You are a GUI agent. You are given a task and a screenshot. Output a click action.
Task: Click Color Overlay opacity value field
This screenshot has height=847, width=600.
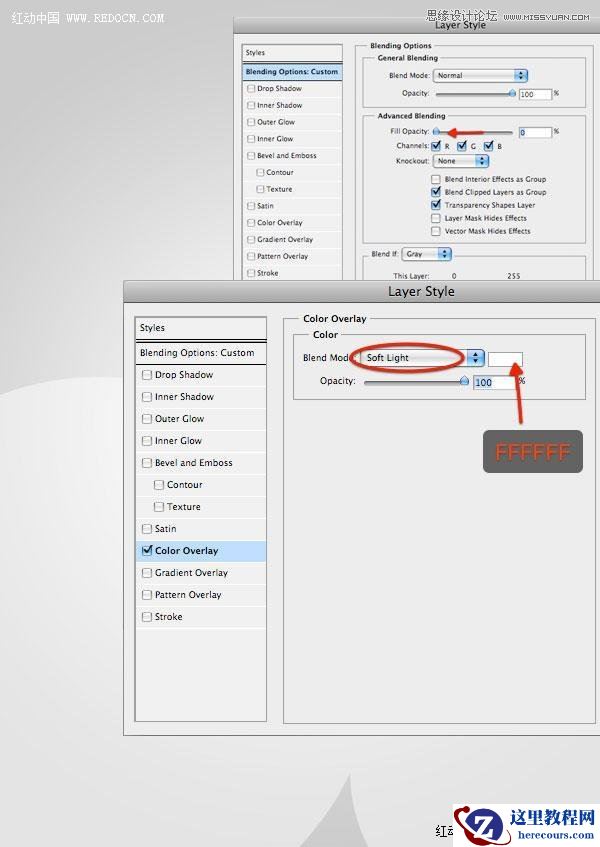(494, 382)
